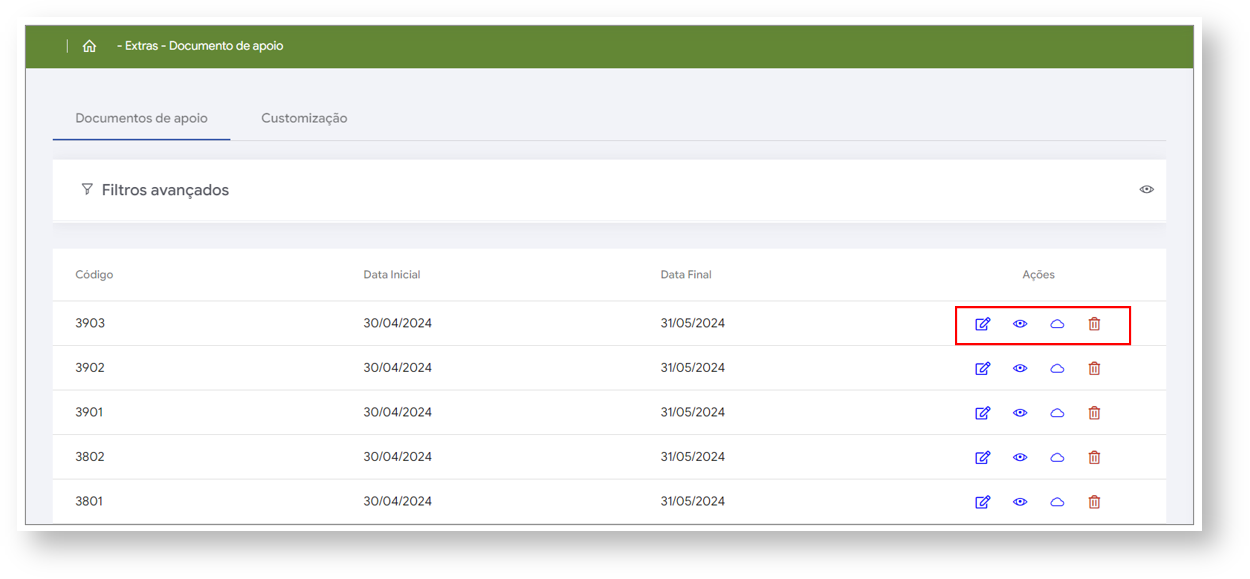
Task: Delete document 3901
Action: (1094, 413)
